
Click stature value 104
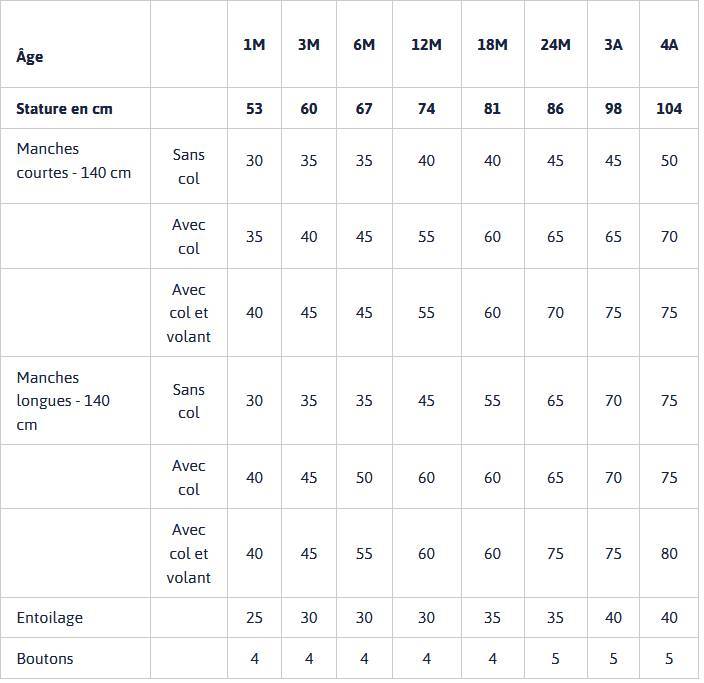pyautogui.click(x=669, y=108)
